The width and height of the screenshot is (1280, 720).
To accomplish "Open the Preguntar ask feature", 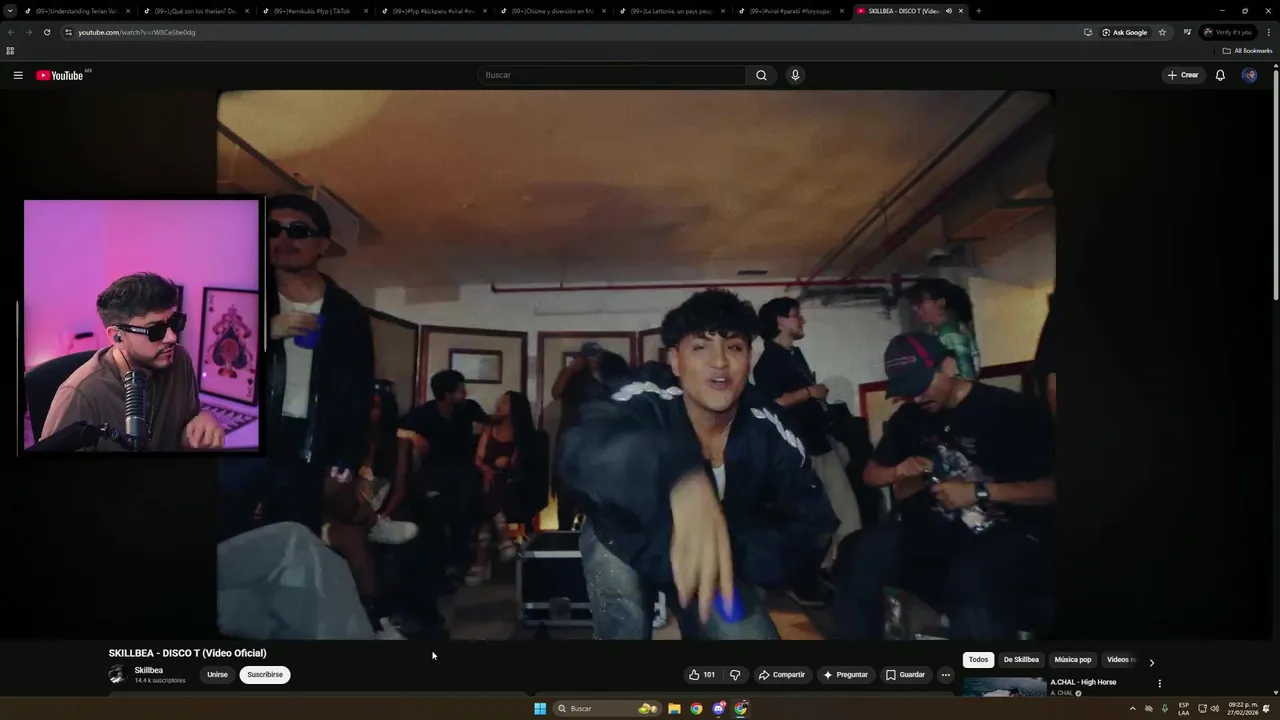I will click(846, 675).
